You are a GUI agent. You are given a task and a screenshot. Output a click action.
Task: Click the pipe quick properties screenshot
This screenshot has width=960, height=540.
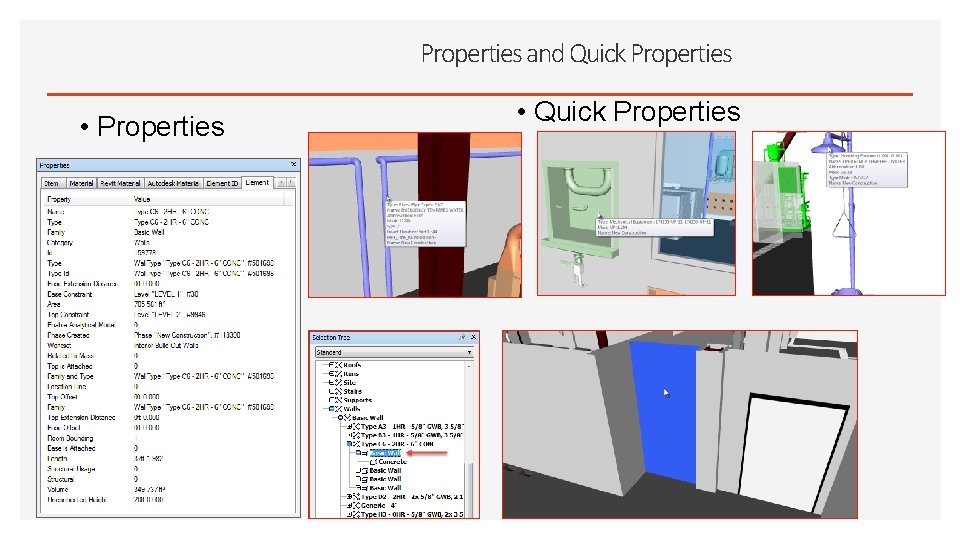415,215
